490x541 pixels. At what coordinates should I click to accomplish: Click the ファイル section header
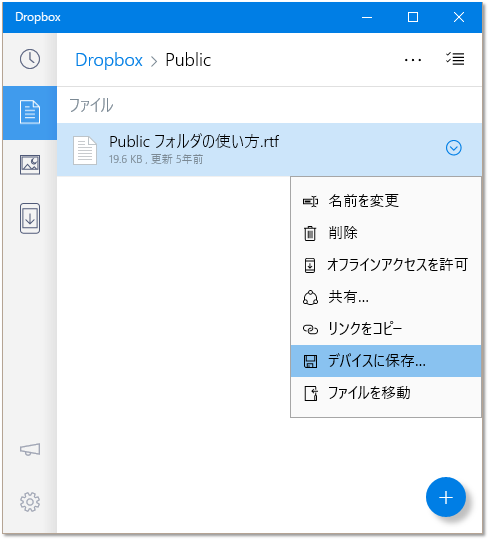[91, 105]
